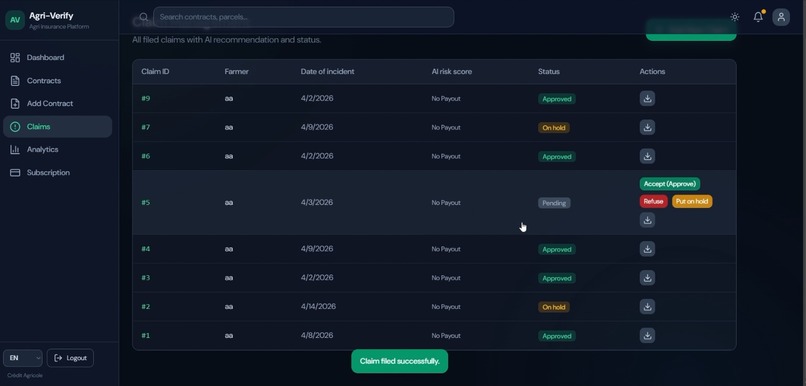Screen dimensions: 806x386
Task: Open claim ID #3
Action: 145,278
